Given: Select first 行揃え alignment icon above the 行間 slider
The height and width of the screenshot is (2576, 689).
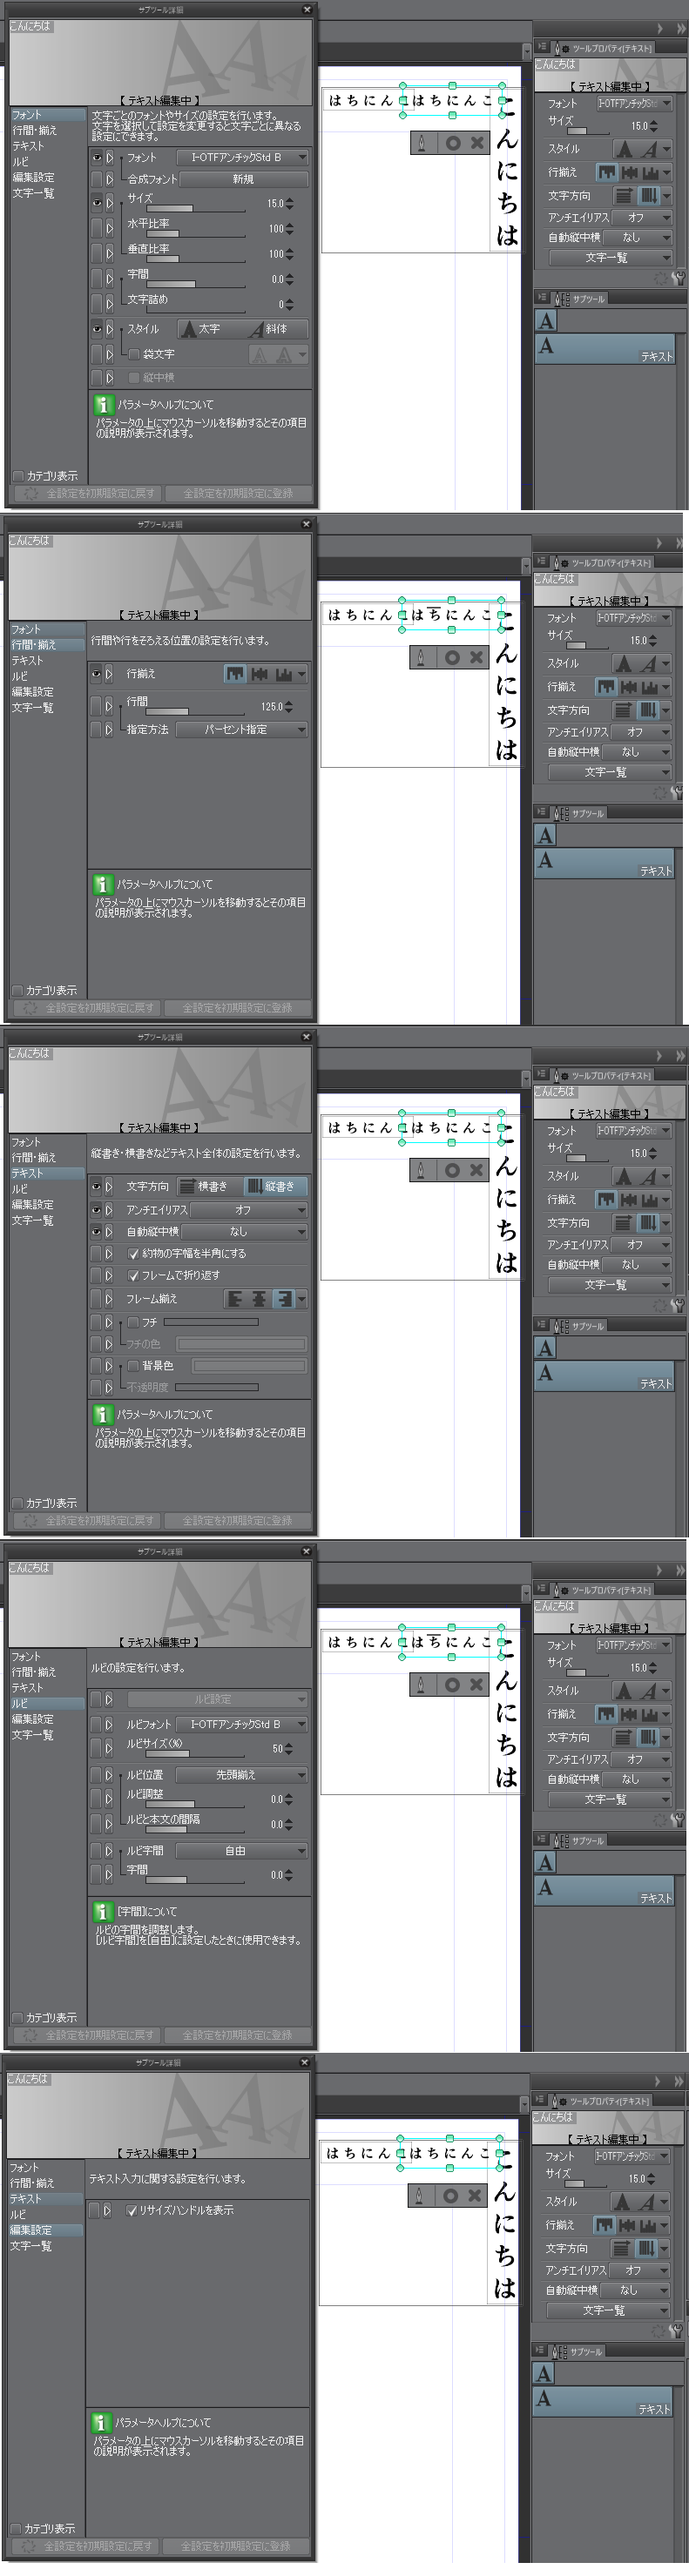Looking at the screenshot, I should coord(235,674).
